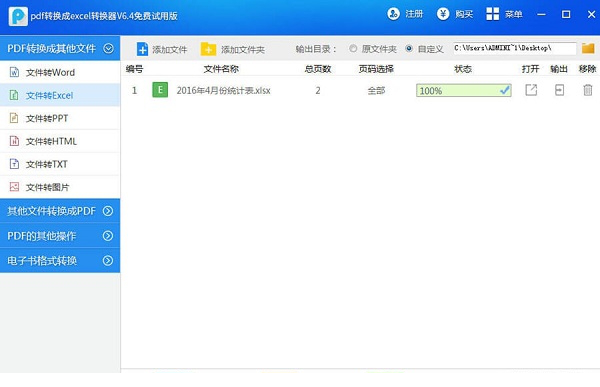Click the 文件转Excel sheet icon
Screen dimensions: 600x387
click(x=14, y=95)
